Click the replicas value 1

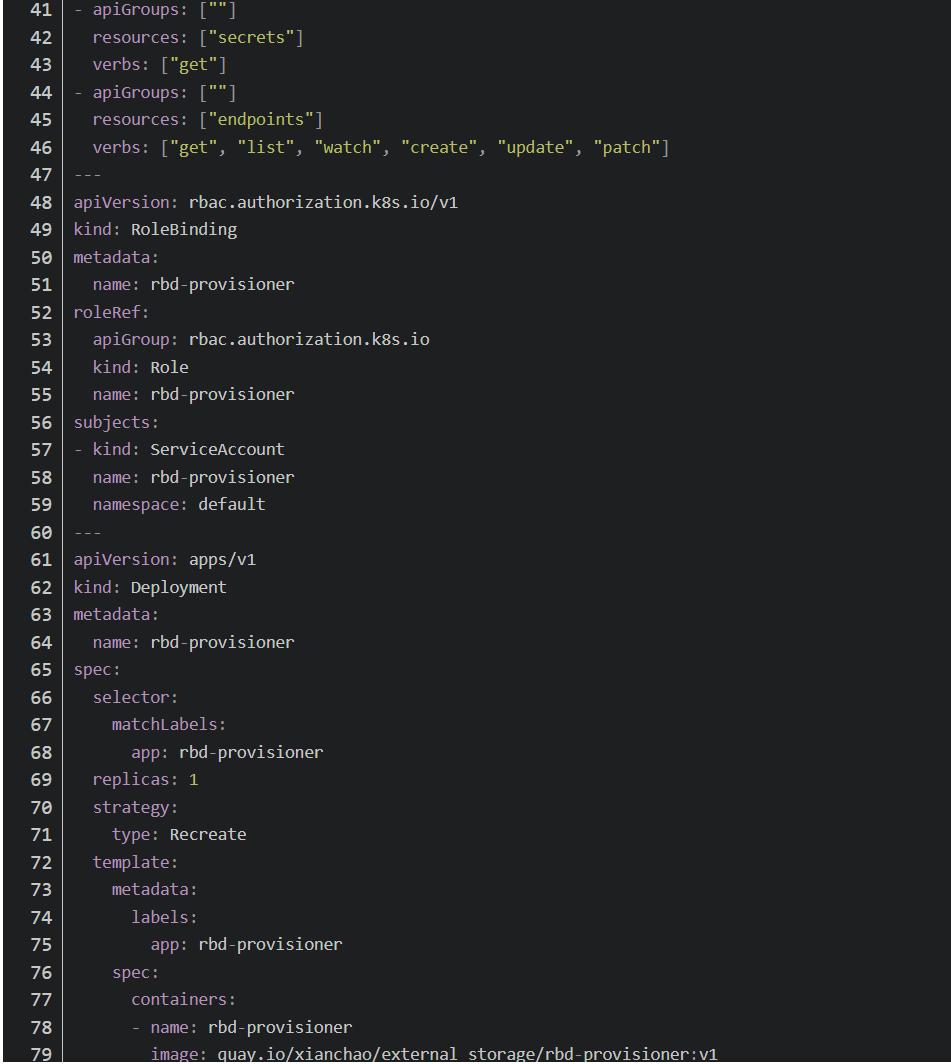193,780
